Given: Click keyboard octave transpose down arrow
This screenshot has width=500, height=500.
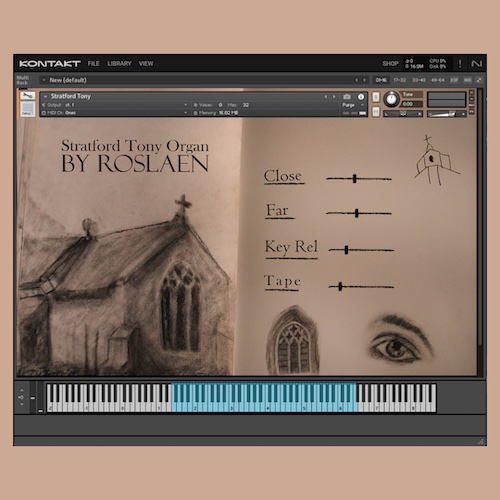Looking at the screenshot, I should point(22,404).
